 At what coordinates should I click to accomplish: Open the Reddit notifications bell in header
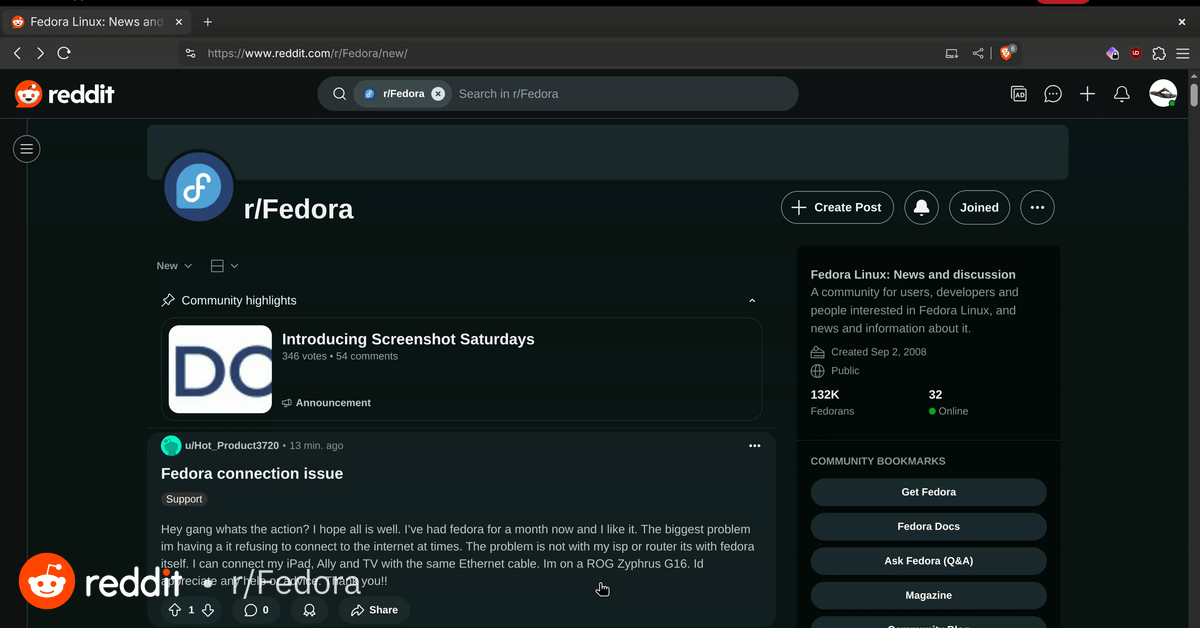1122,94
